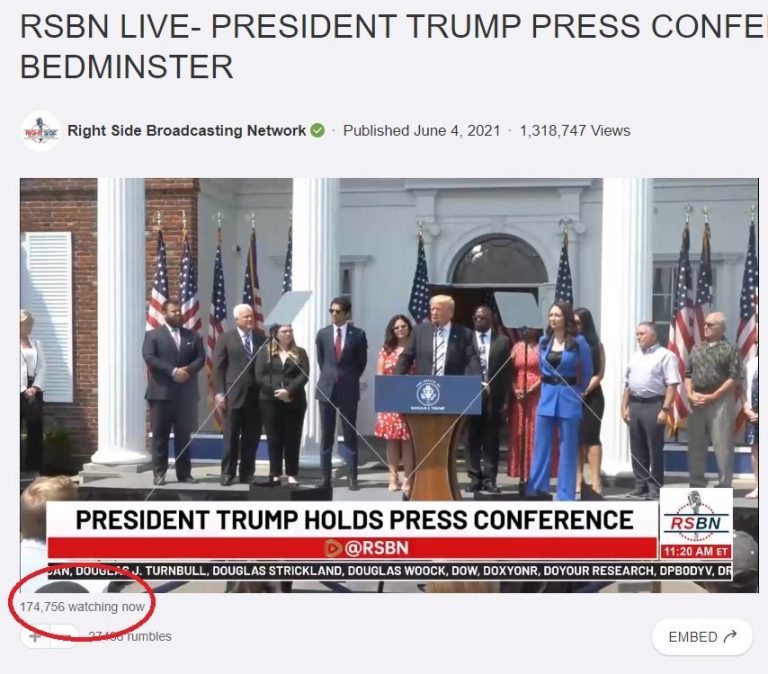This screenshot has height=674, width=768.
Task: Click the scrolling donor names ticker
Action: click(x=390, y=571)
